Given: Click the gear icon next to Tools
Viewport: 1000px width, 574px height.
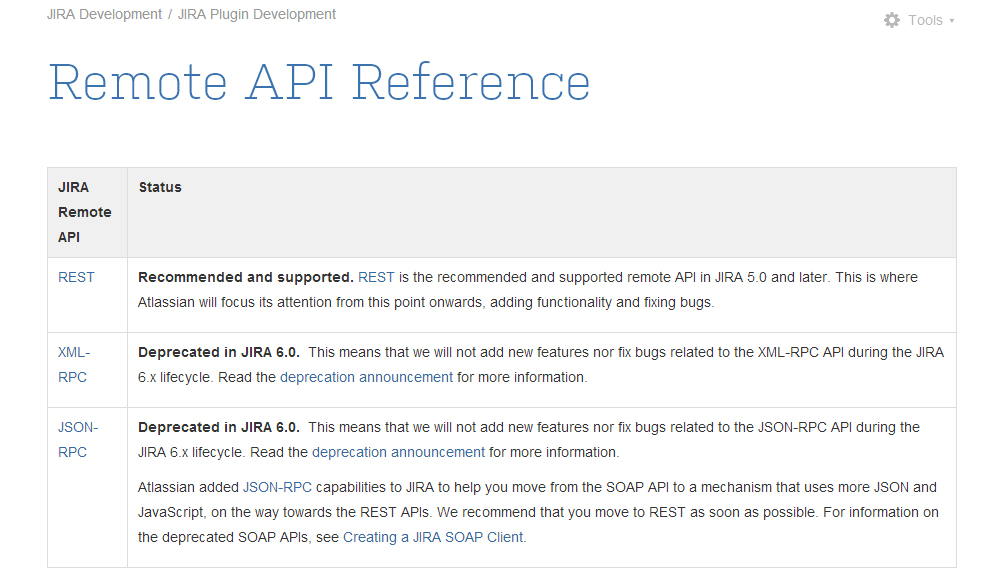Looking at the screenshot, I should point(892,20).
